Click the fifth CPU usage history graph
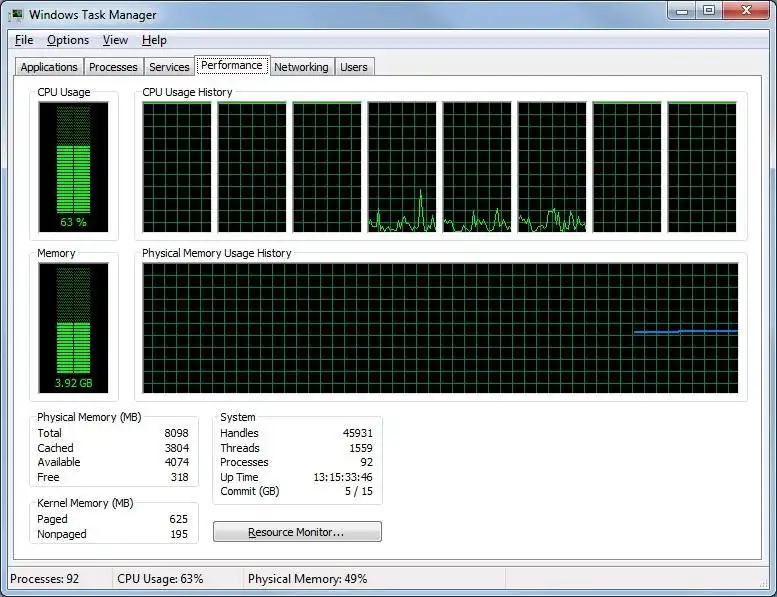Image resolution: width=777 pixels, height=597 pixels. tap(477, 167)
